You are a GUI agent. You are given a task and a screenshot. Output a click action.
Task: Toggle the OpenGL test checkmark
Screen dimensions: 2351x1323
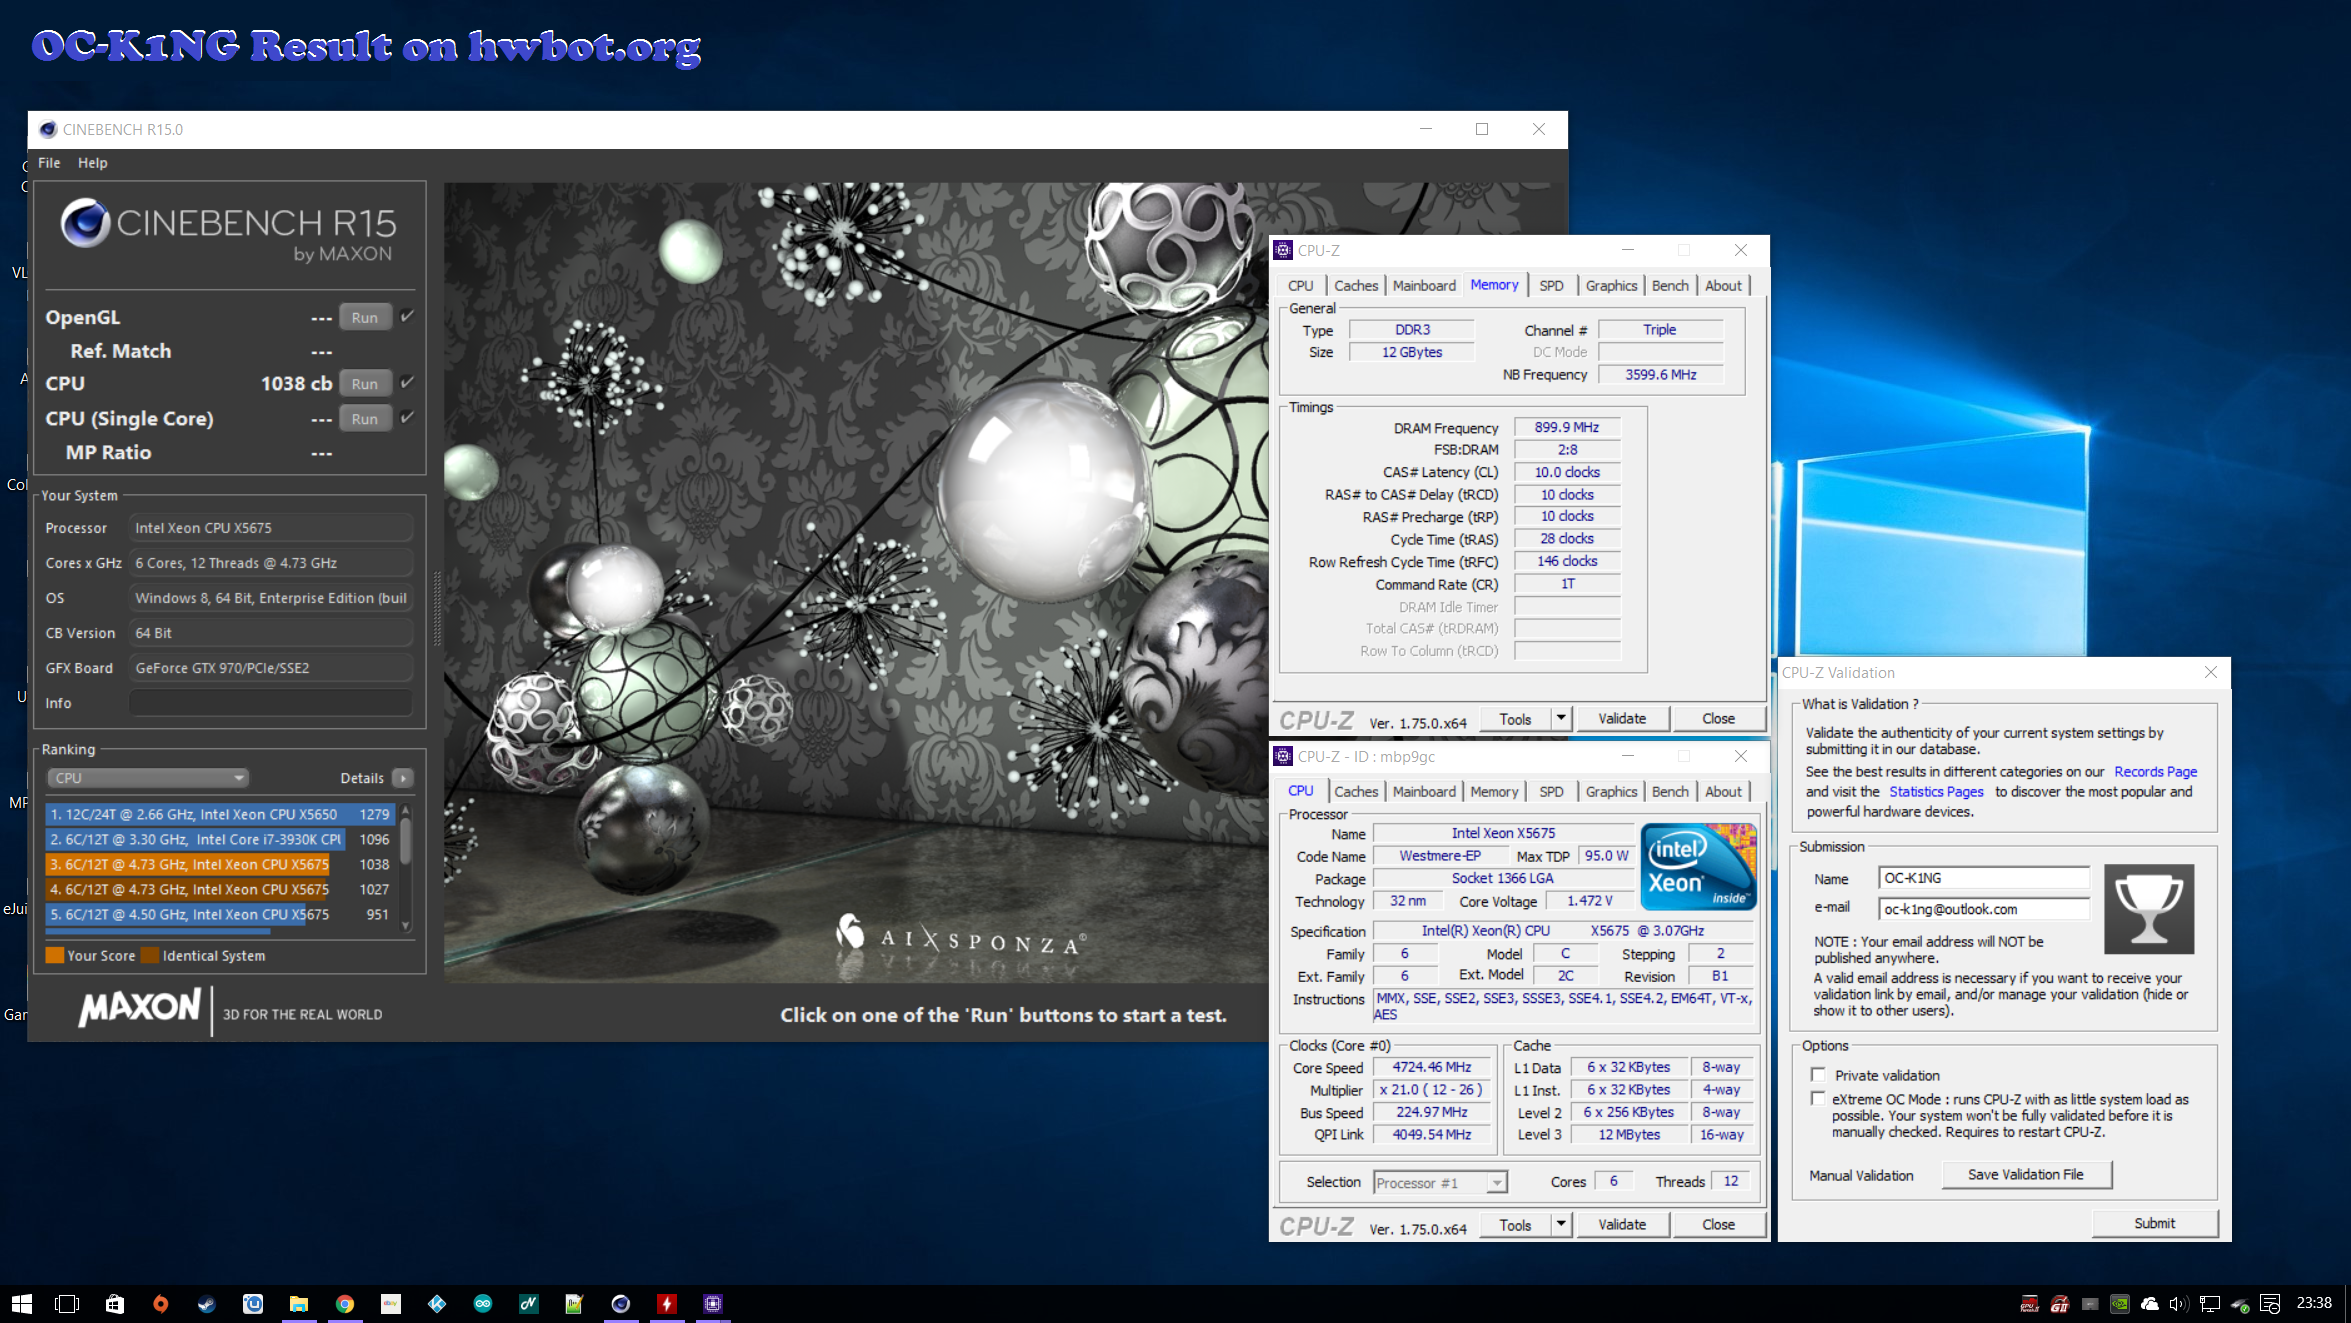pos(407,317)
